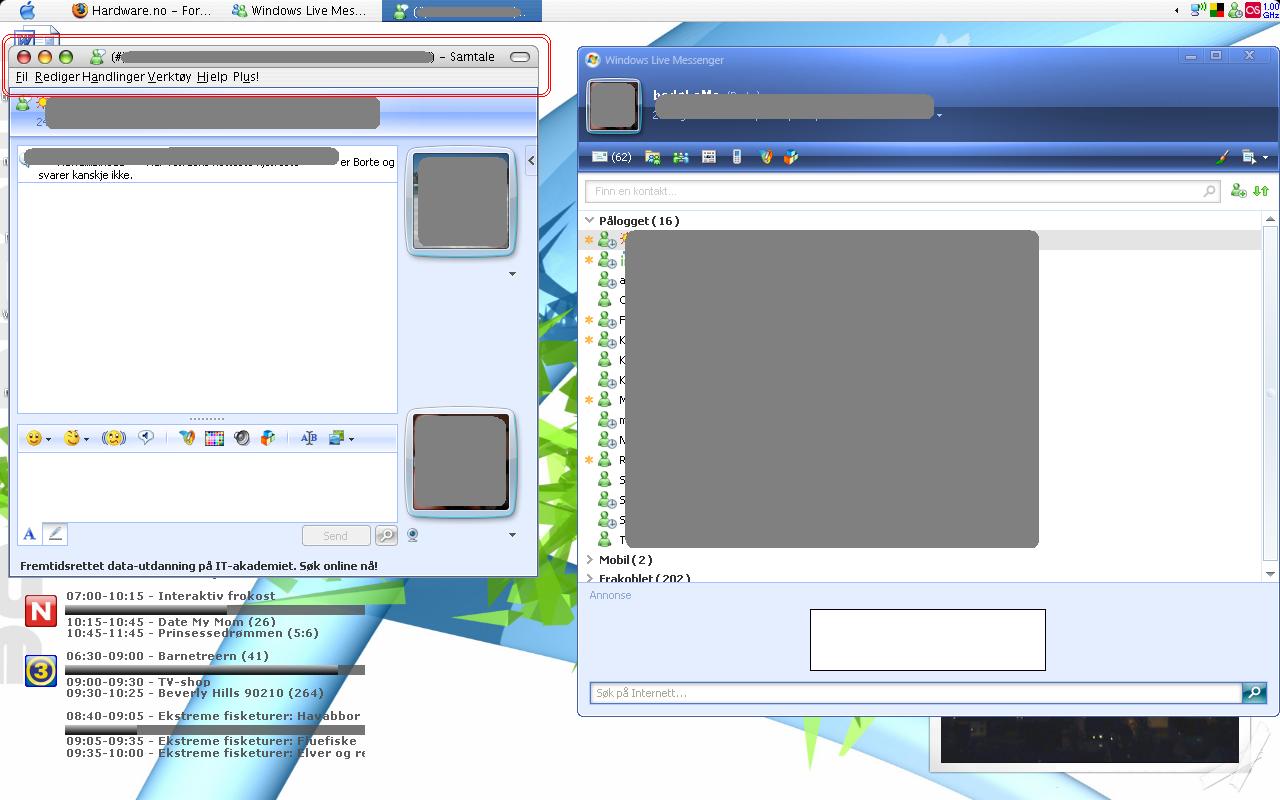The image size is (1280, 800).
Task: Click the colored cubes icon in Messenger toolbar
Action: [791, 157]
